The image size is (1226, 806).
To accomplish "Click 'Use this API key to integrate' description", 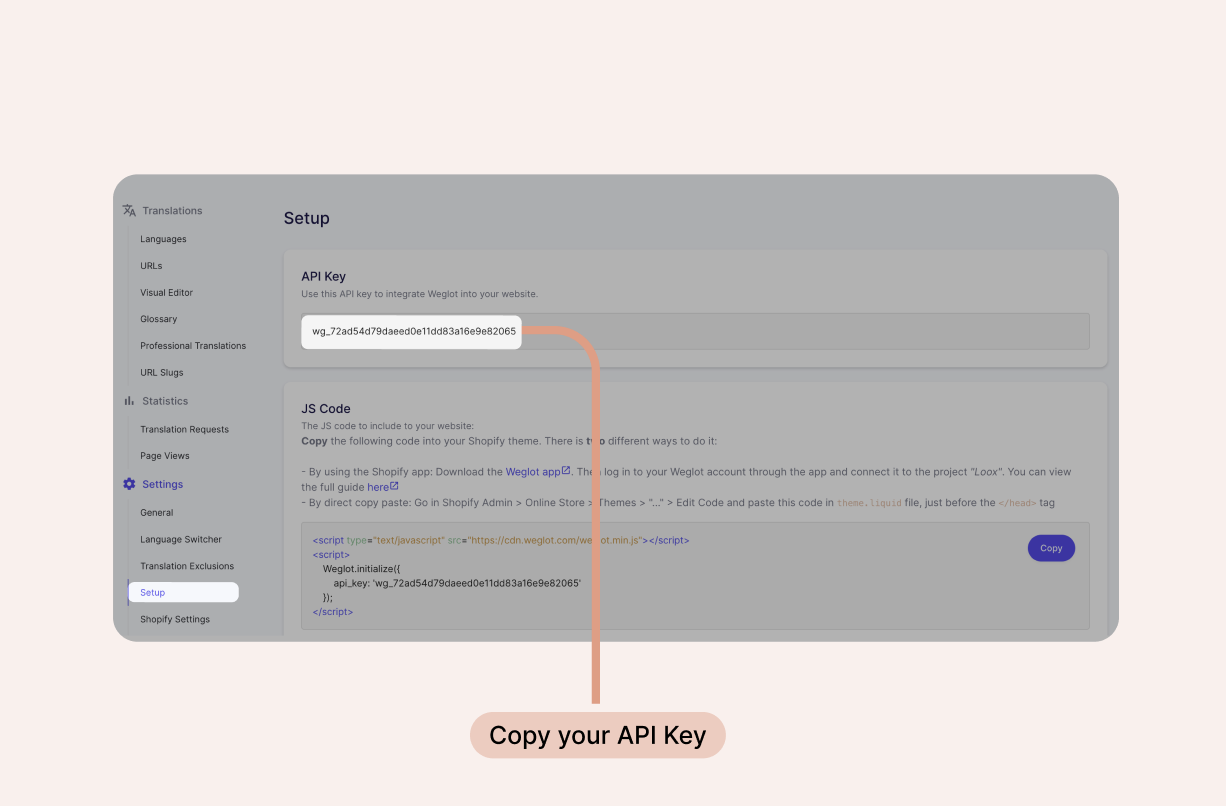I will pos(420,294).
